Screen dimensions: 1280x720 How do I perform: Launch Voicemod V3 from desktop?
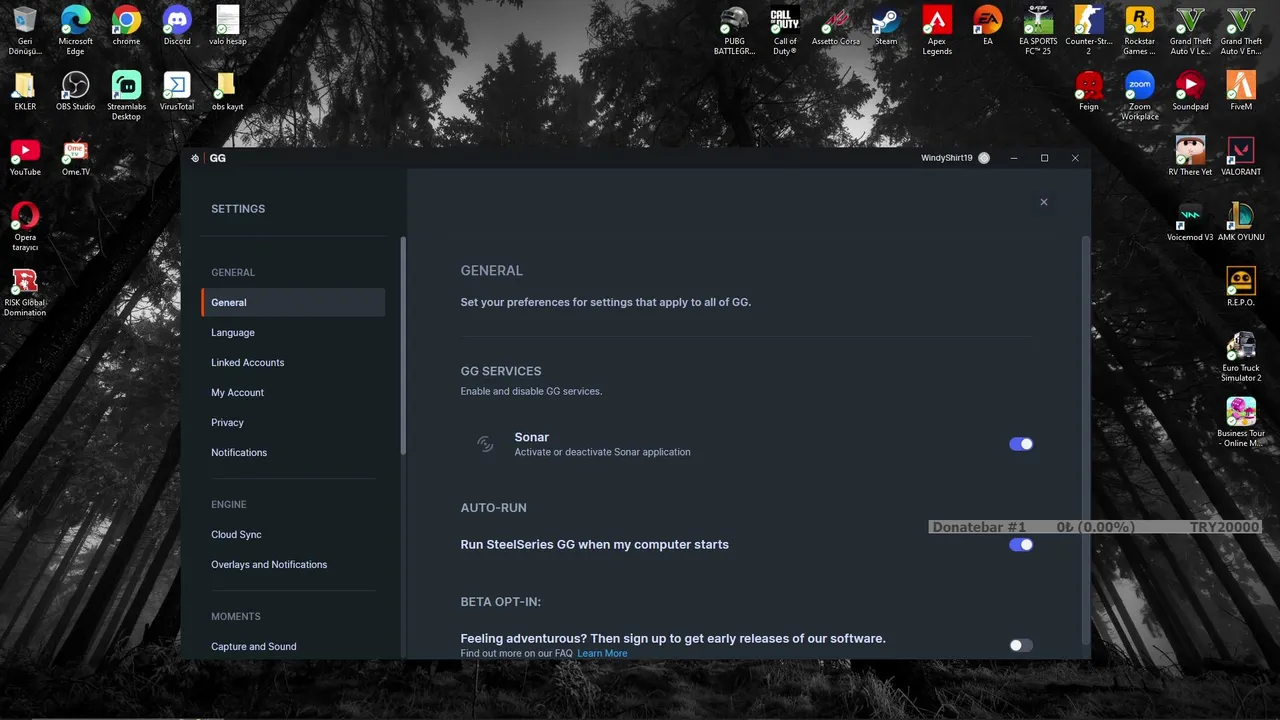tap(1190, 216)
